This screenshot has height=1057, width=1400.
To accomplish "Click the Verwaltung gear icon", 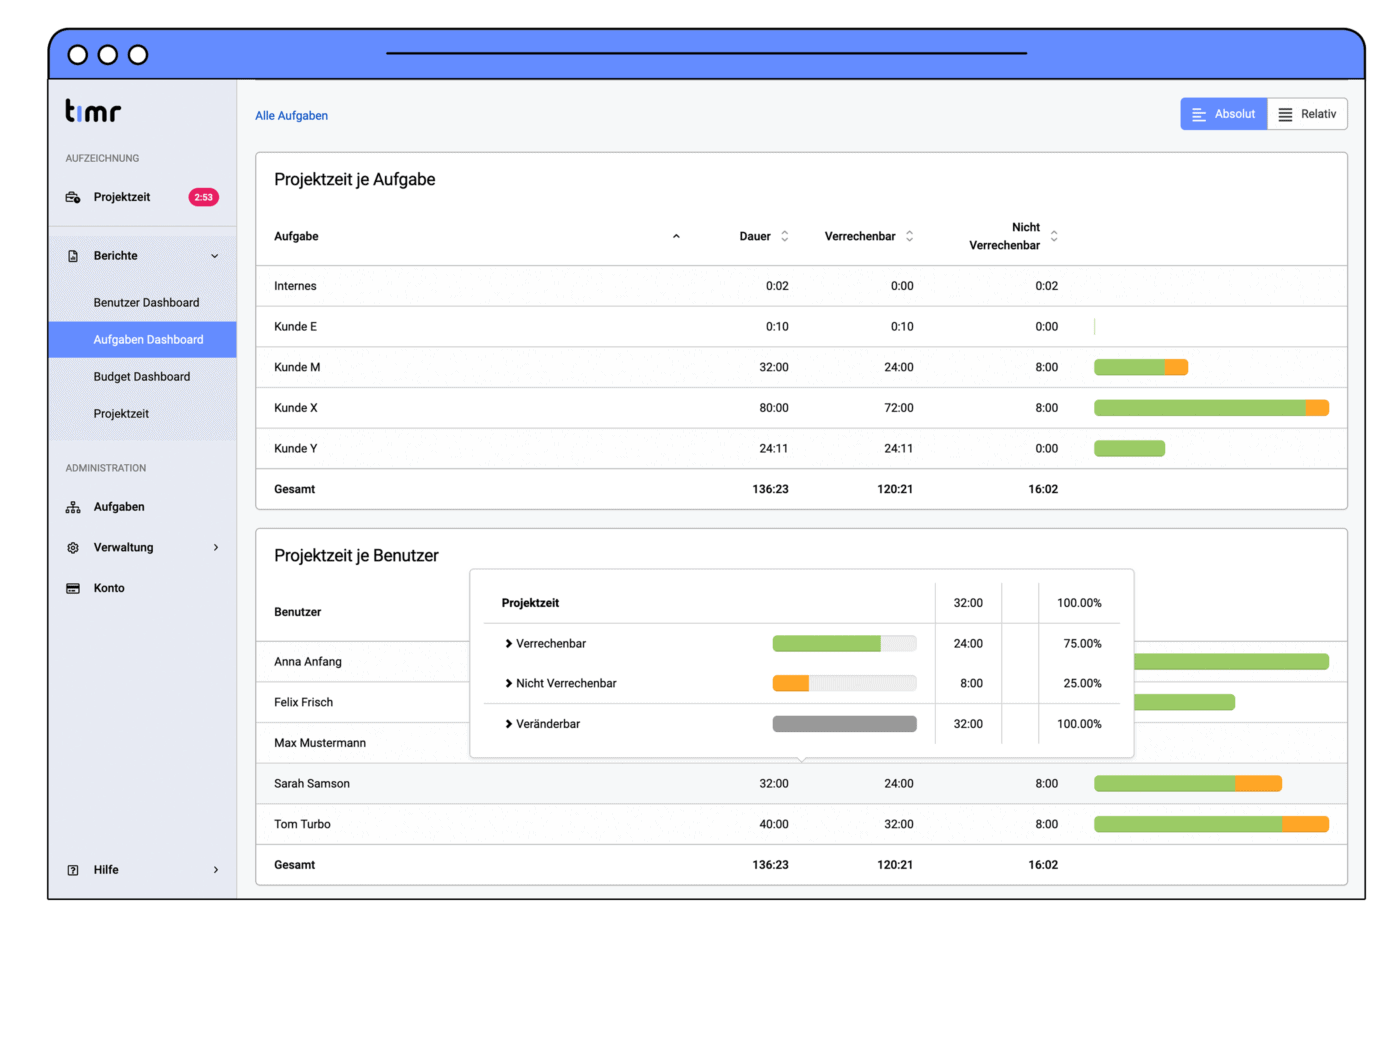I will click(73, 548).
